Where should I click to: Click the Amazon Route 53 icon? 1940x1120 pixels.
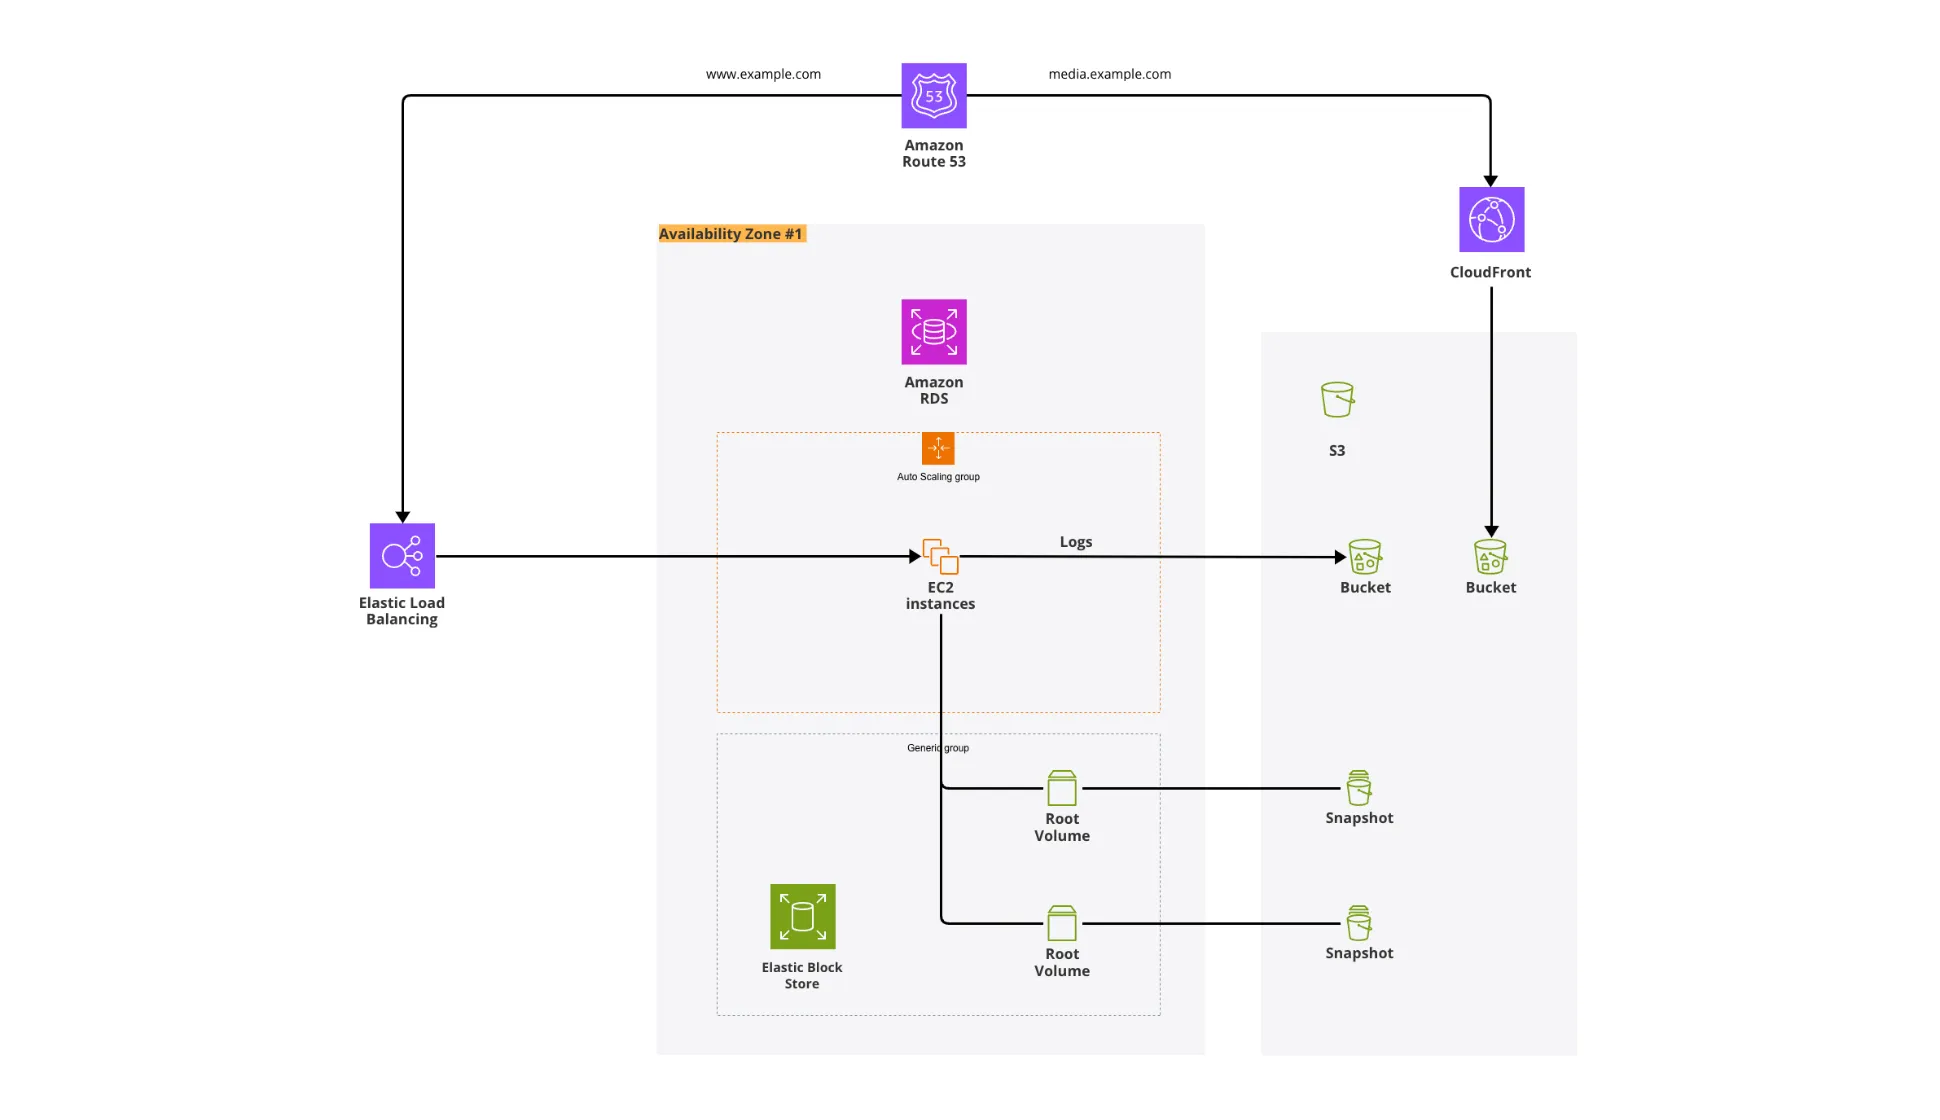point(933,96)
